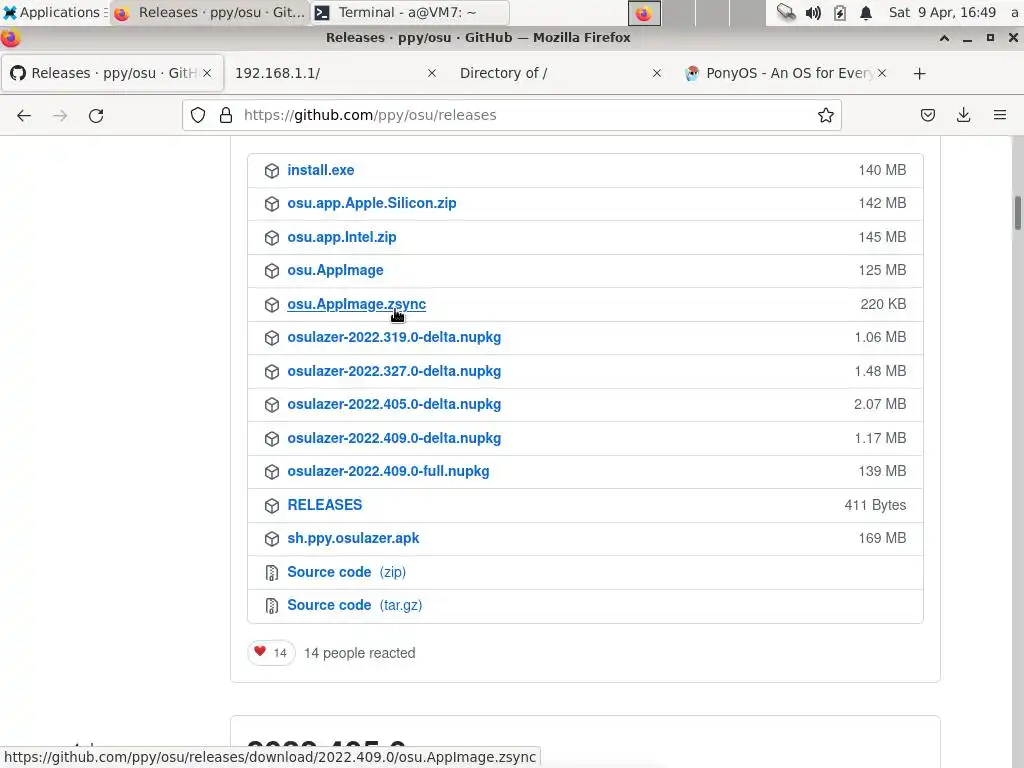Open the Pocket save icon
The width and height of the screenshot is (1024, 768).
click(927, 115)
